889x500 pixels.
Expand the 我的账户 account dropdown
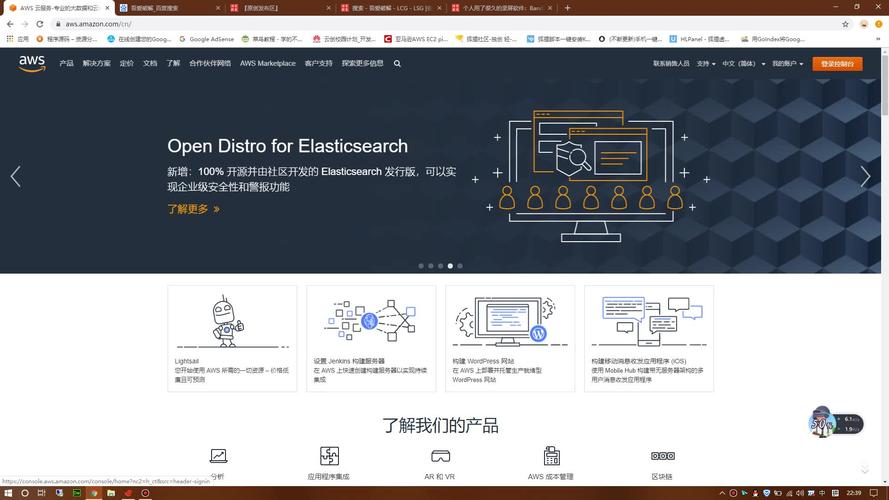[x=788, y=63]
